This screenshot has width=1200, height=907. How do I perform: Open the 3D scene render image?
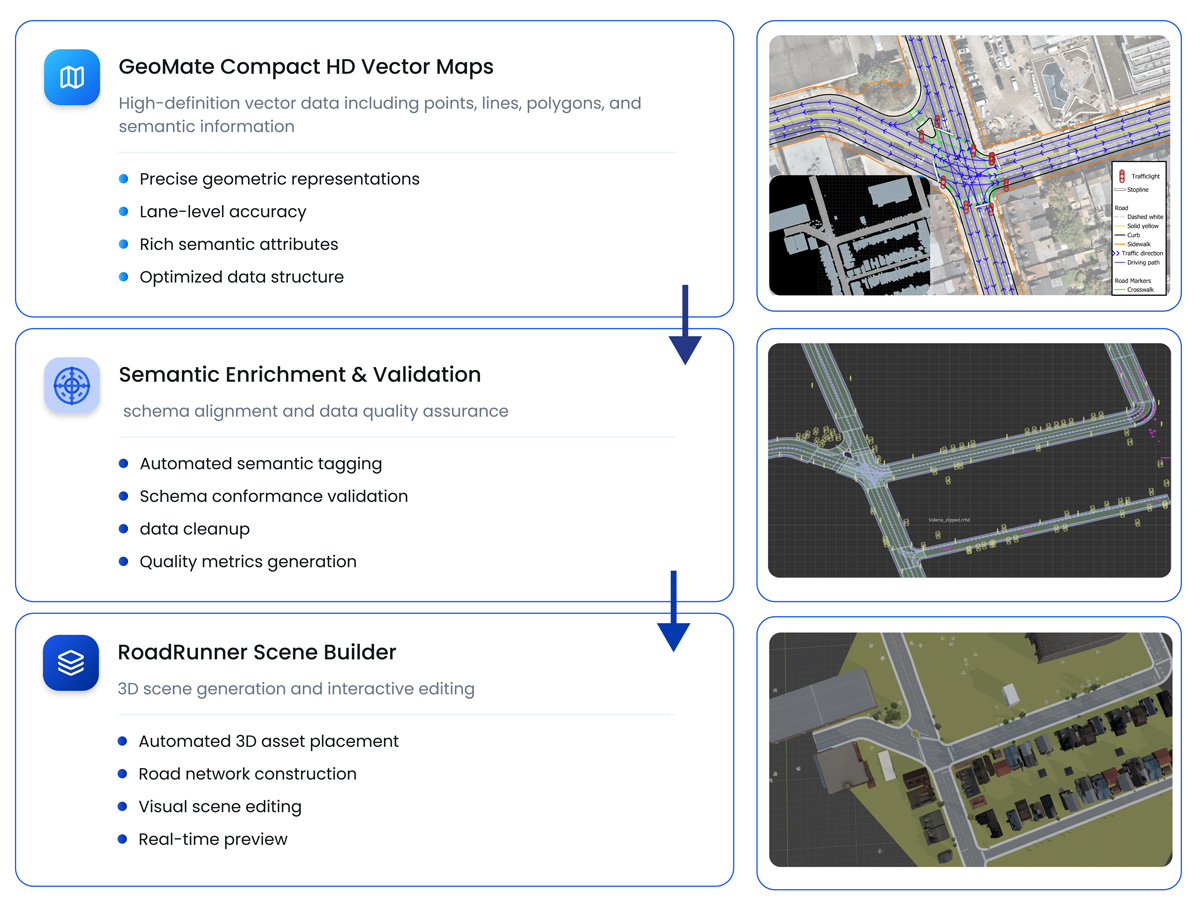[x=969, y=749]
